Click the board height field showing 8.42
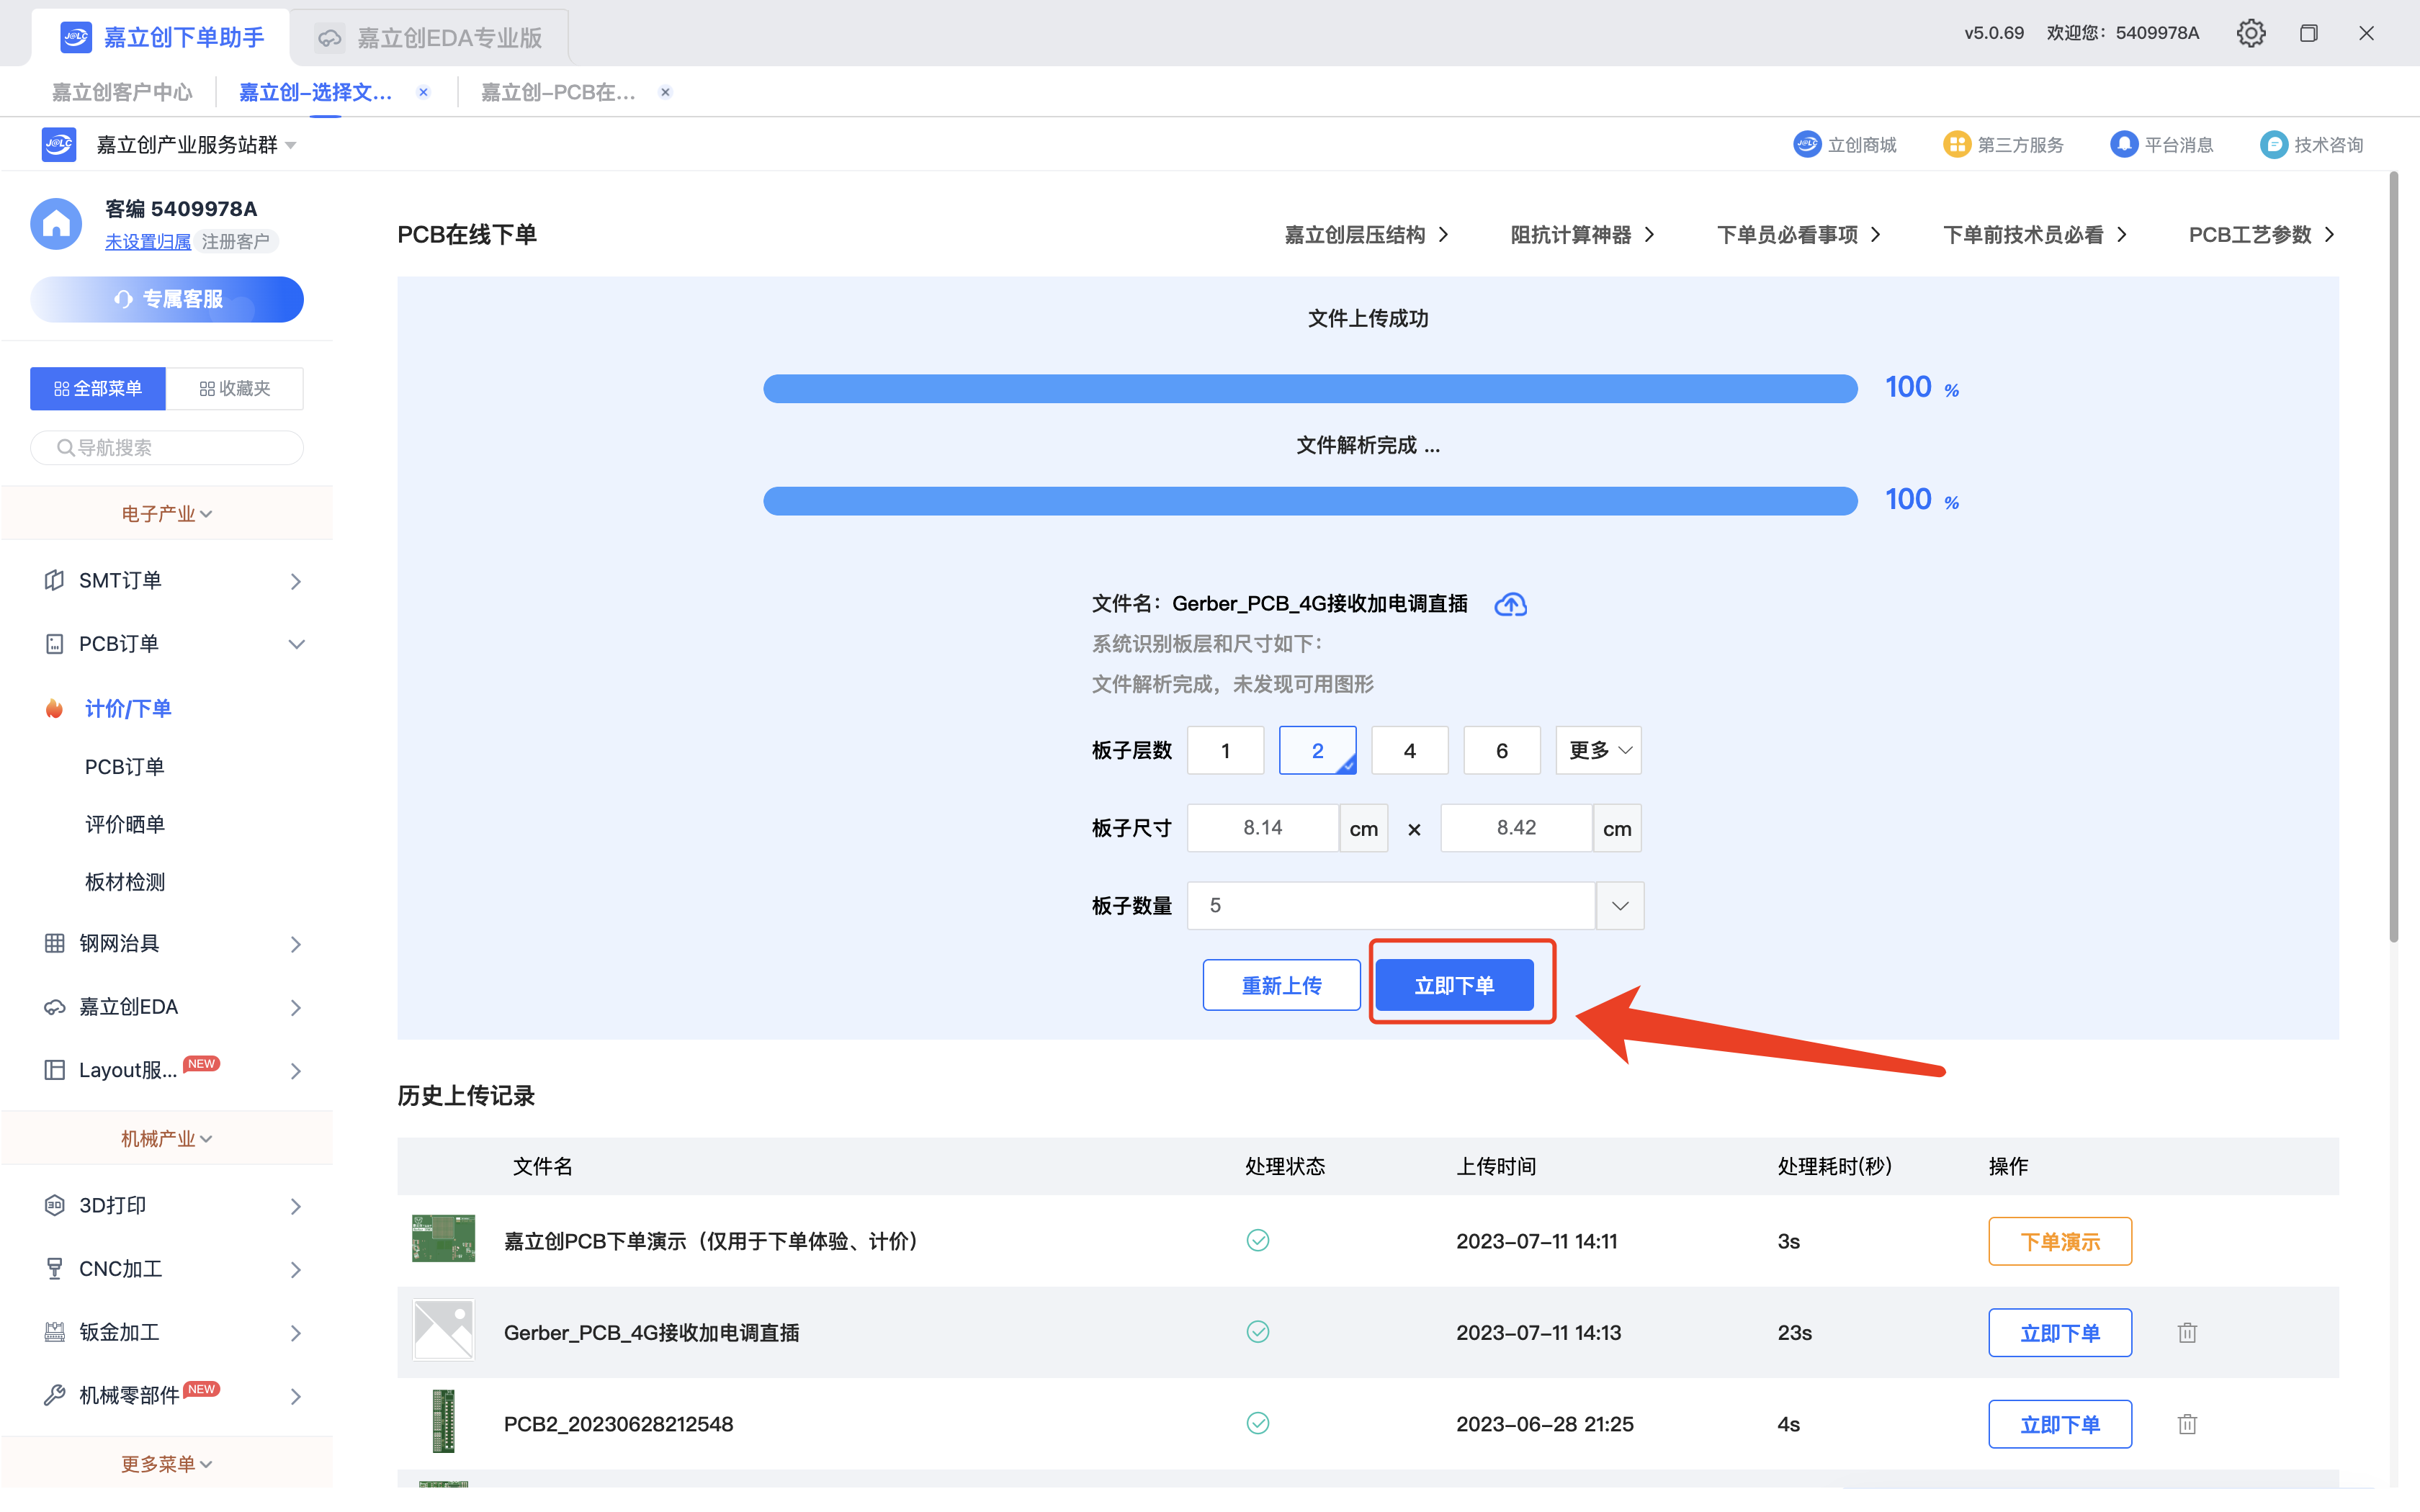This screenshot has width=2420, height=1512. point(1516,828)
